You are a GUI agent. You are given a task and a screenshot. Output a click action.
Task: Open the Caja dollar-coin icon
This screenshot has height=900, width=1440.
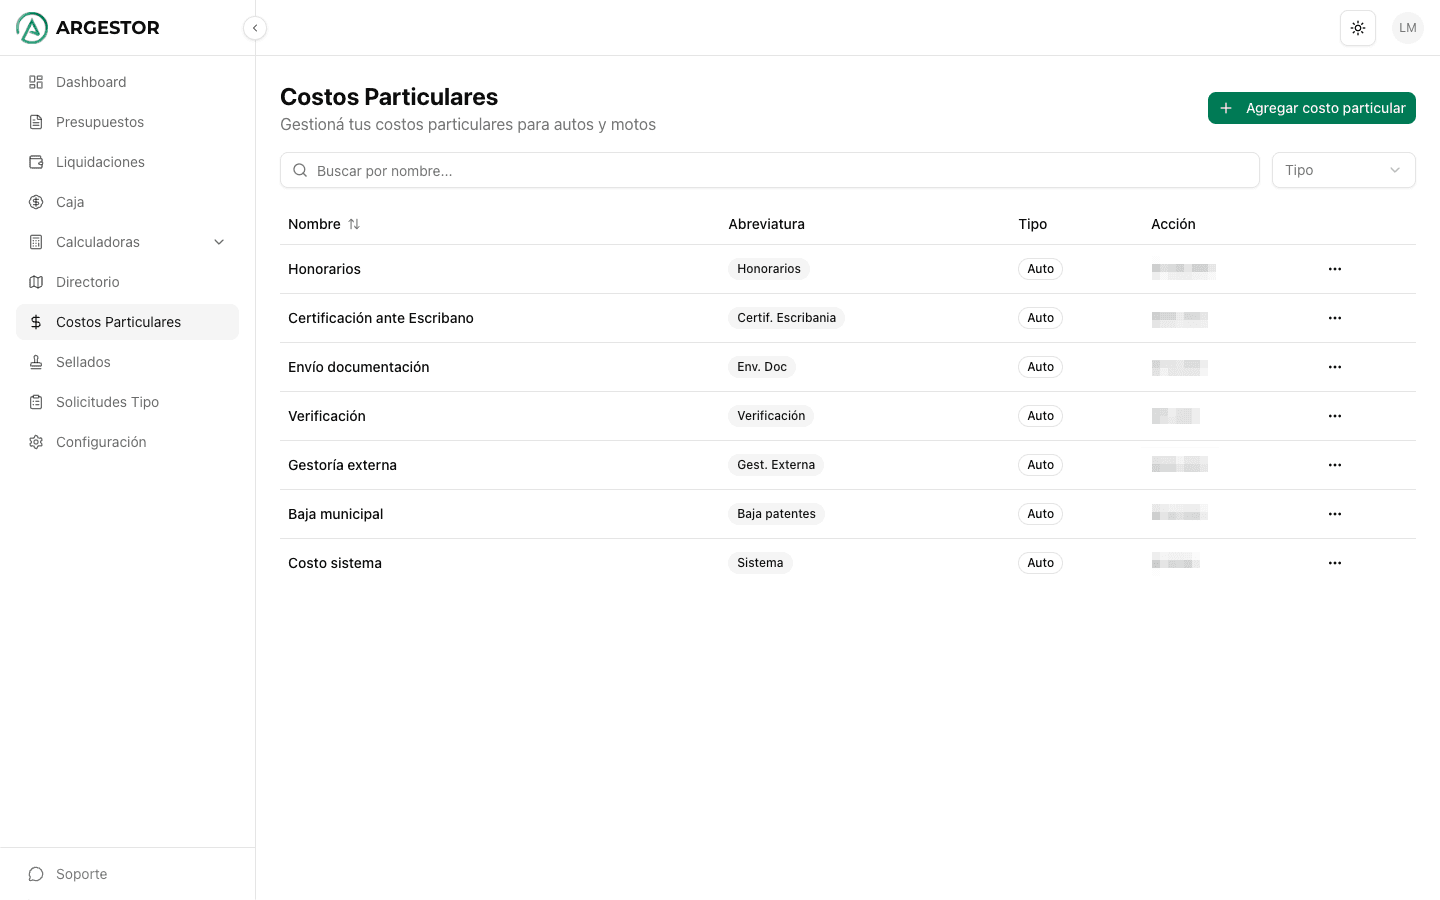point(36,202)
